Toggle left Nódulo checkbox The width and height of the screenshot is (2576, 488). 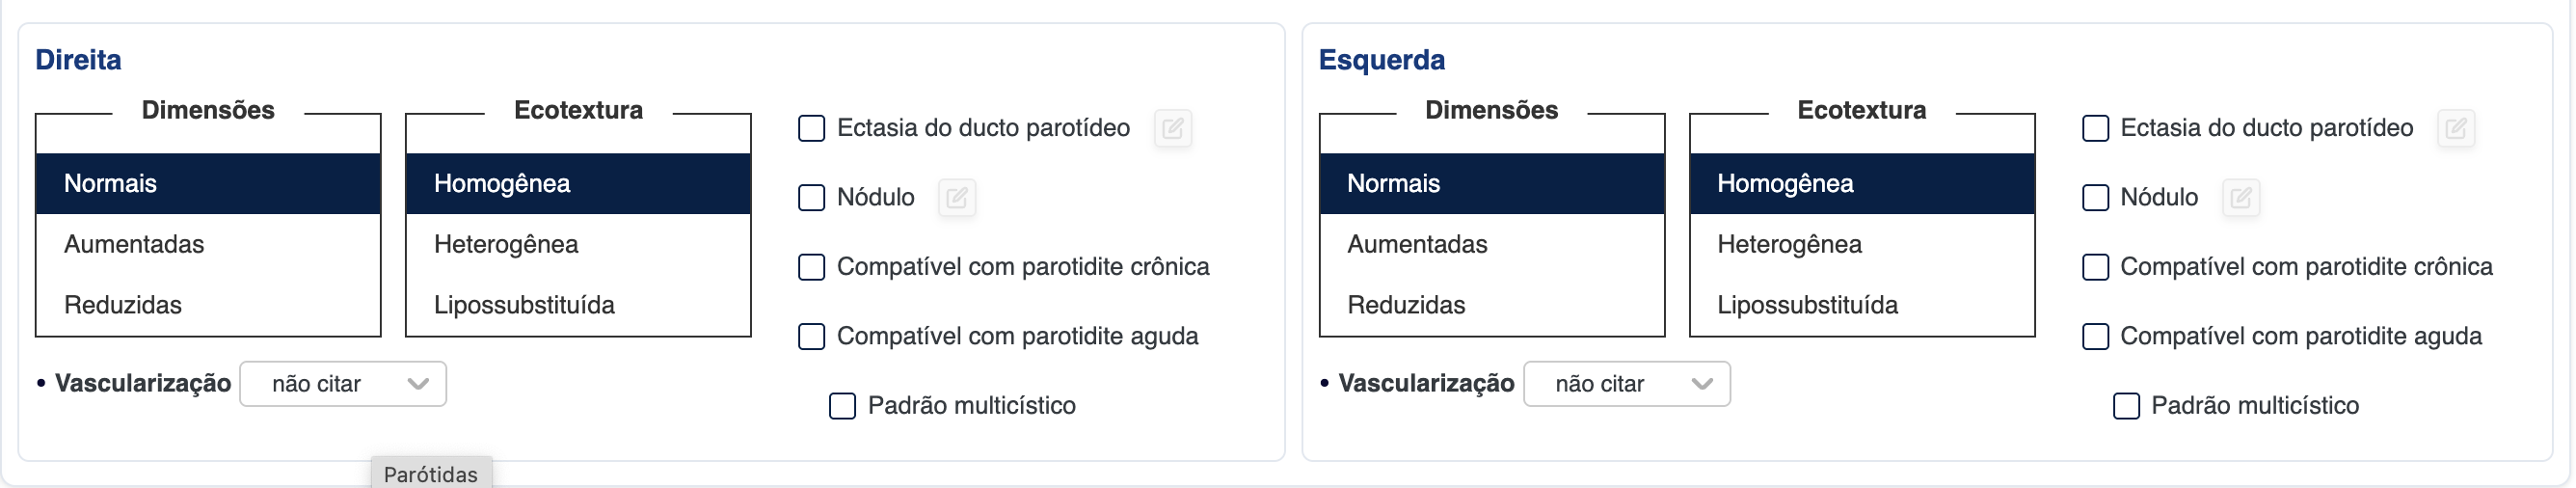coord(2095,198)
